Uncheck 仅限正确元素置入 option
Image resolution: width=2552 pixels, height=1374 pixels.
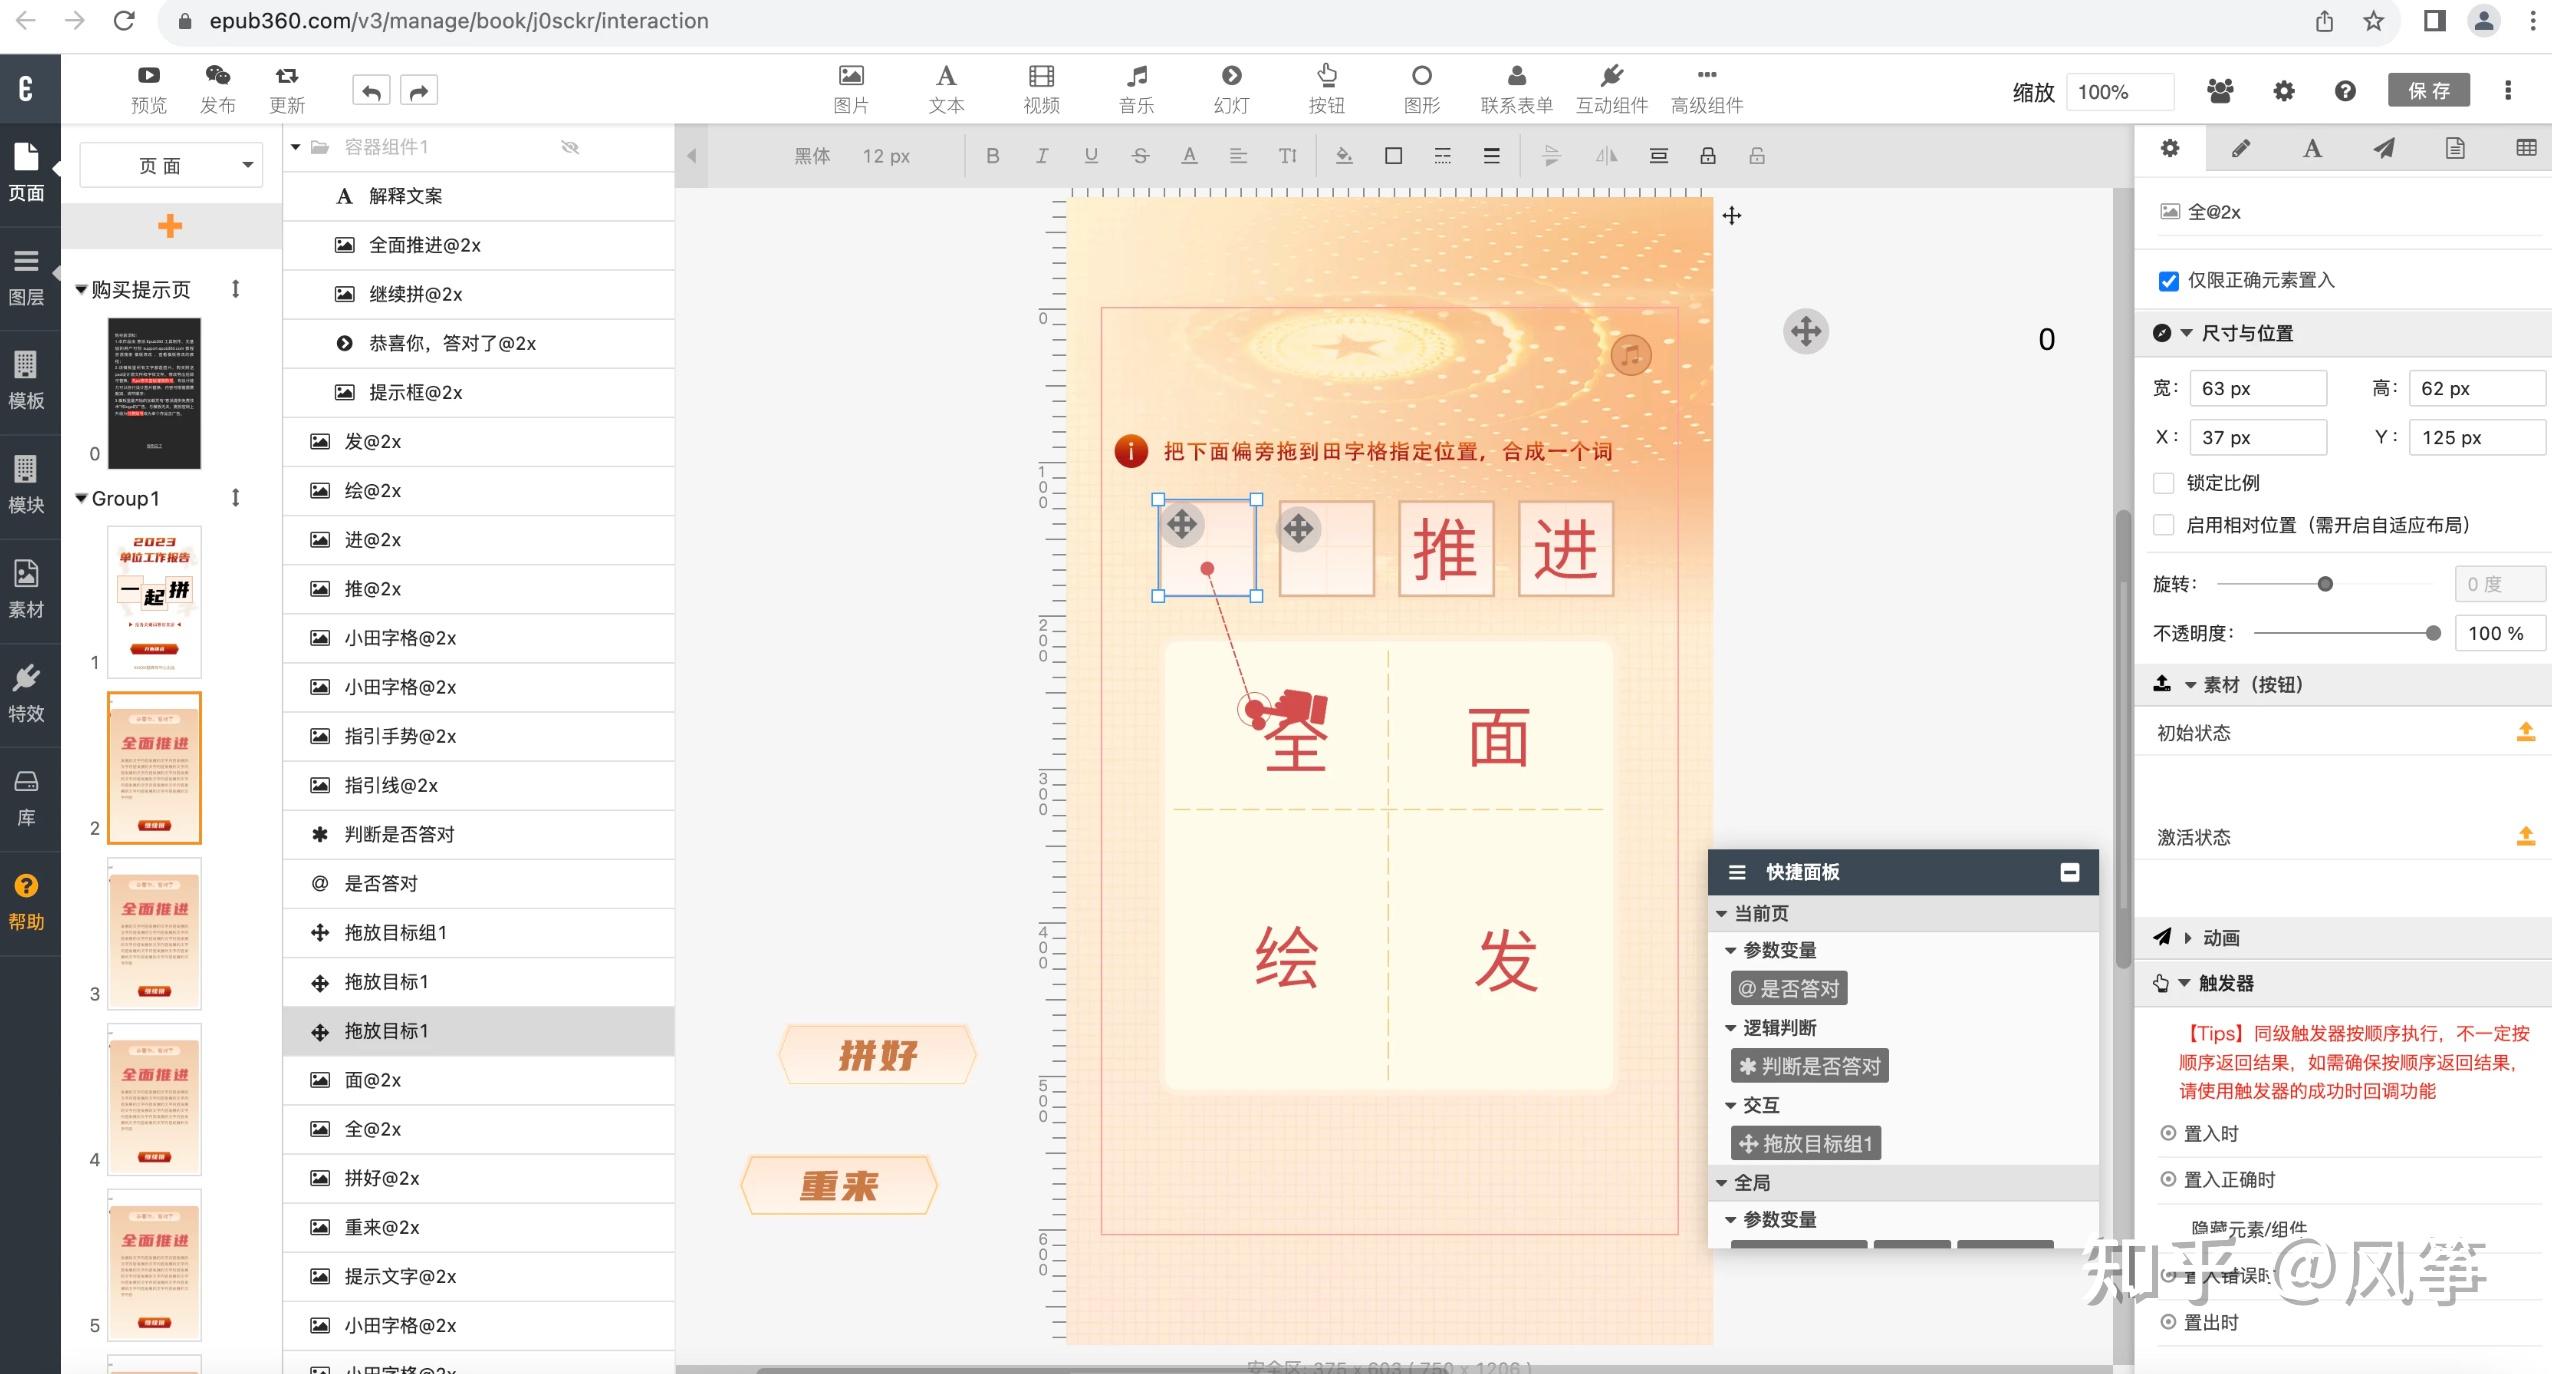point(2167,280)
